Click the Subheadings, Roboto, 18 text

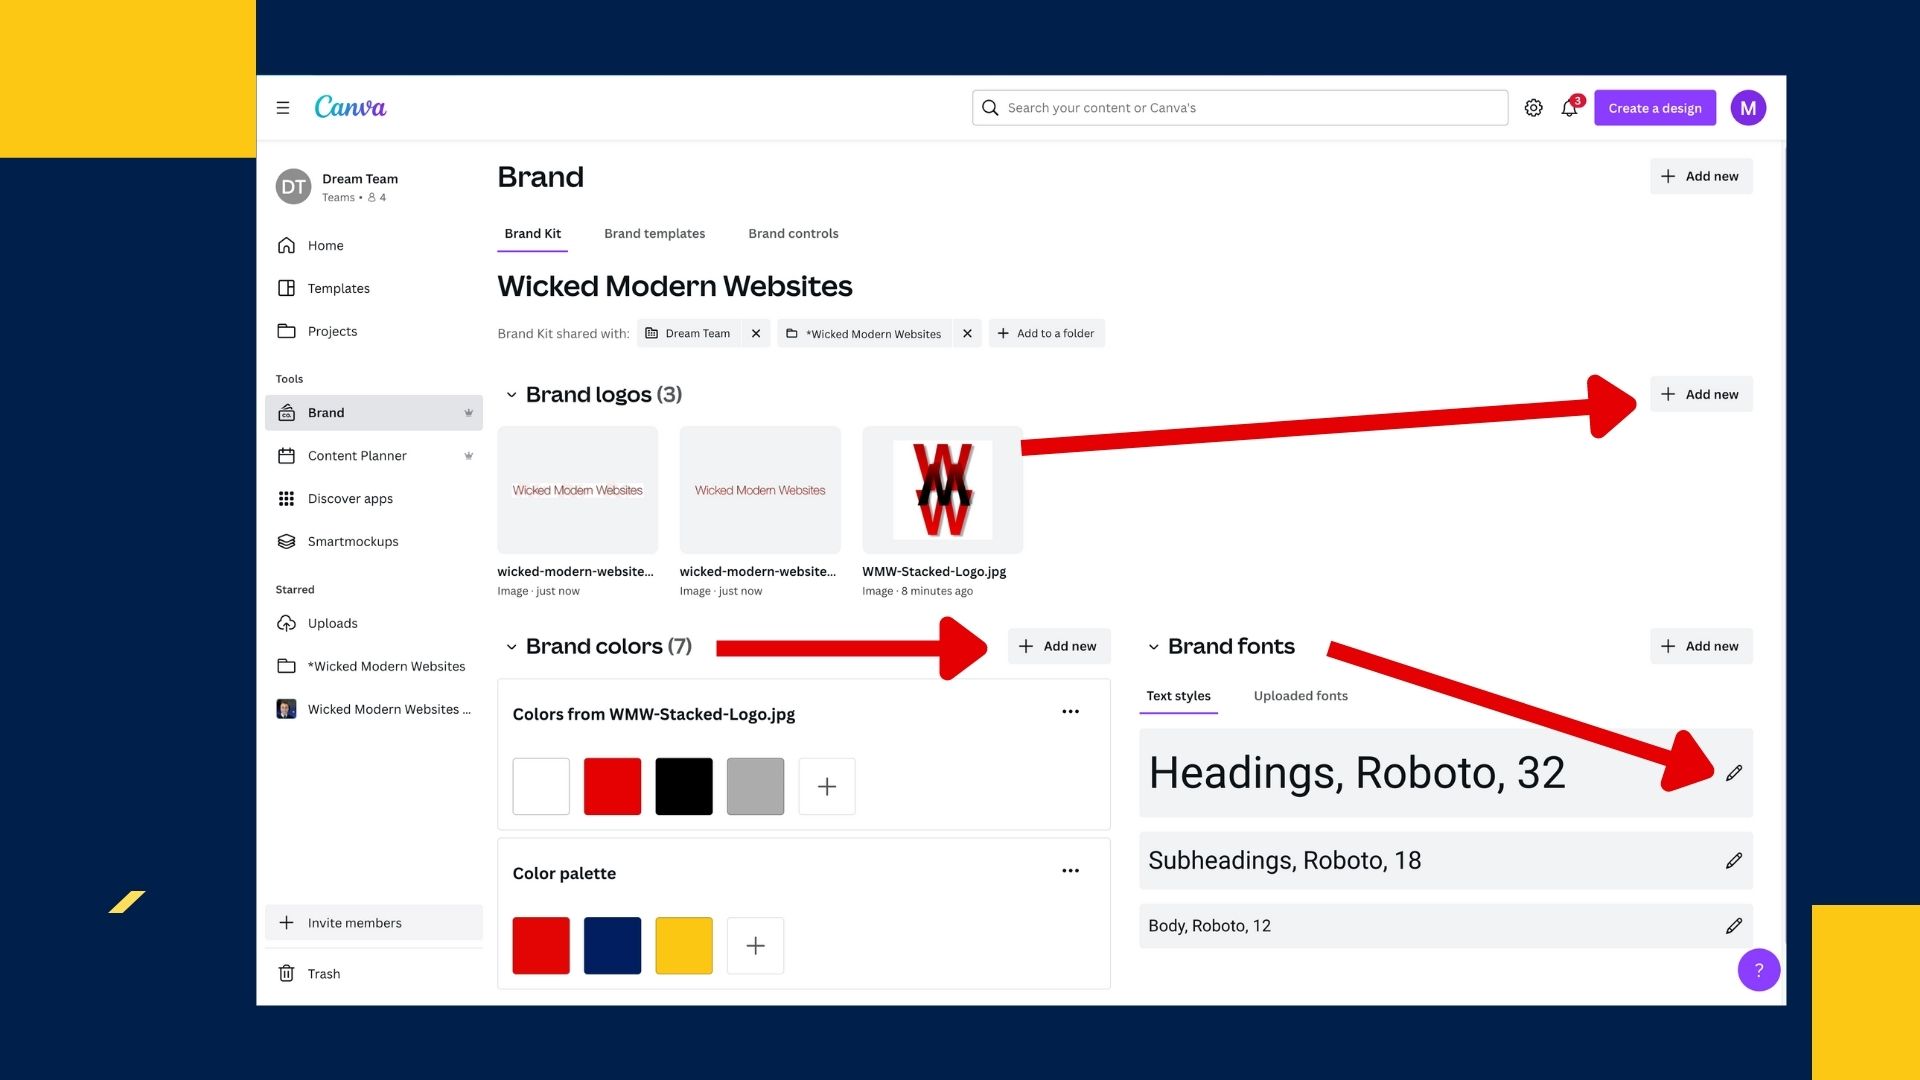click(1284, 861)
